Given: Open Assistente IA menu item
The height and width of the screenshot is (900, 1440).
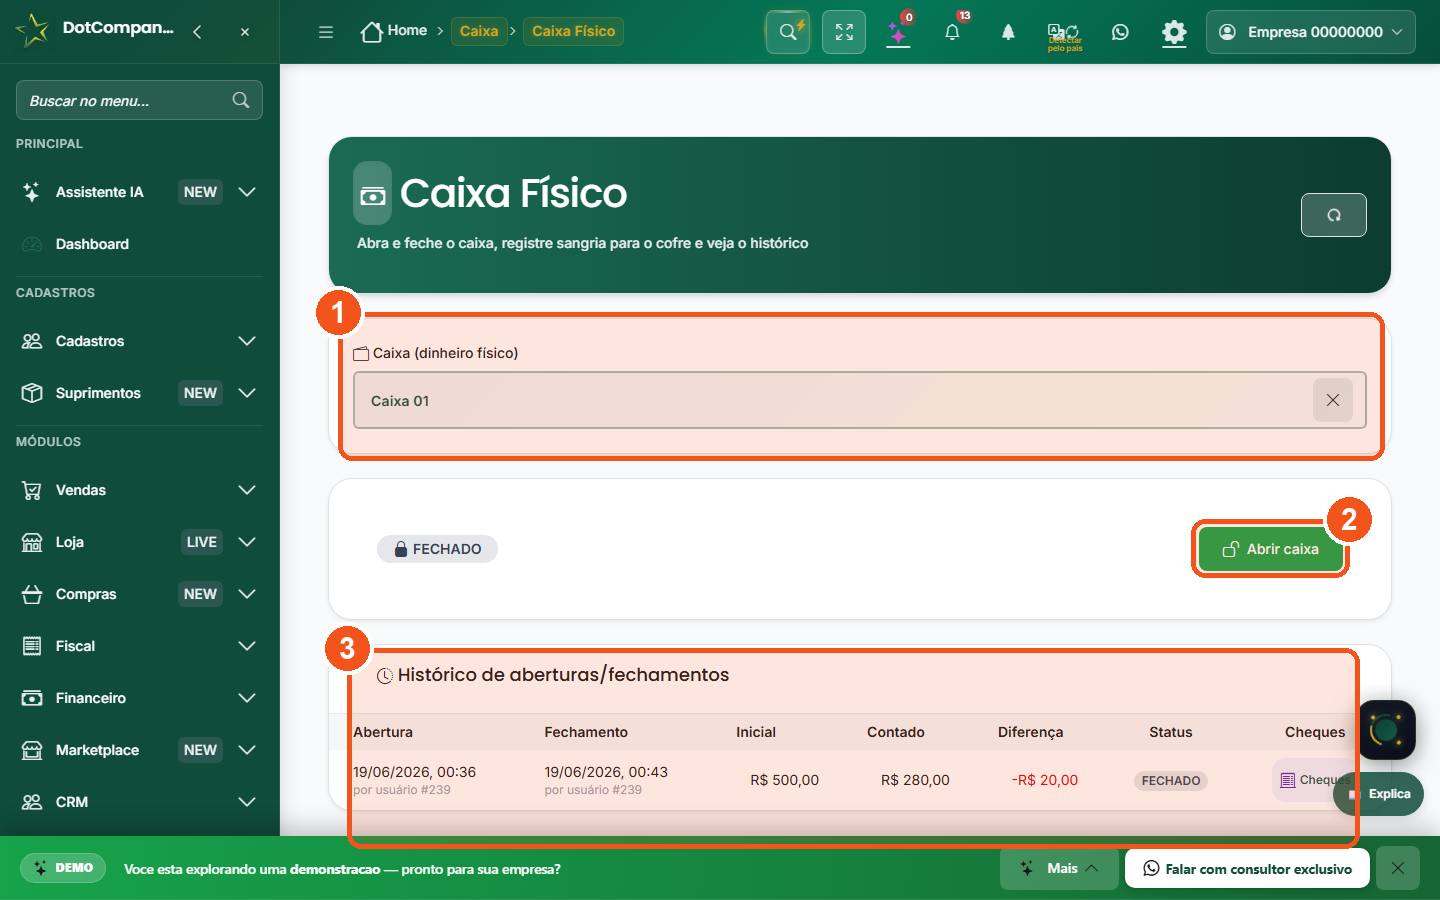Looking at the screenshot, I should click(x=100, y=192).
